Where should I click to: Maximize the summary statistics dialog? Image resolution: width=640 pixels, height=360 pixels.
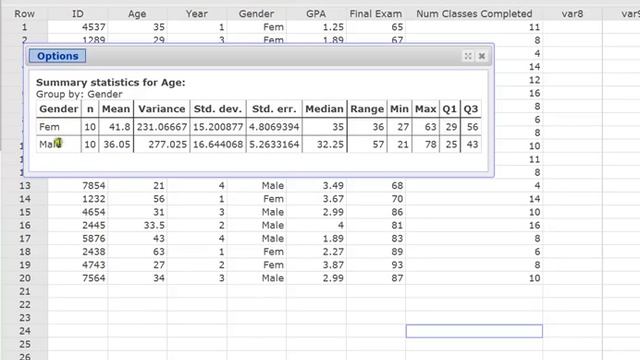tap(468, 56)
